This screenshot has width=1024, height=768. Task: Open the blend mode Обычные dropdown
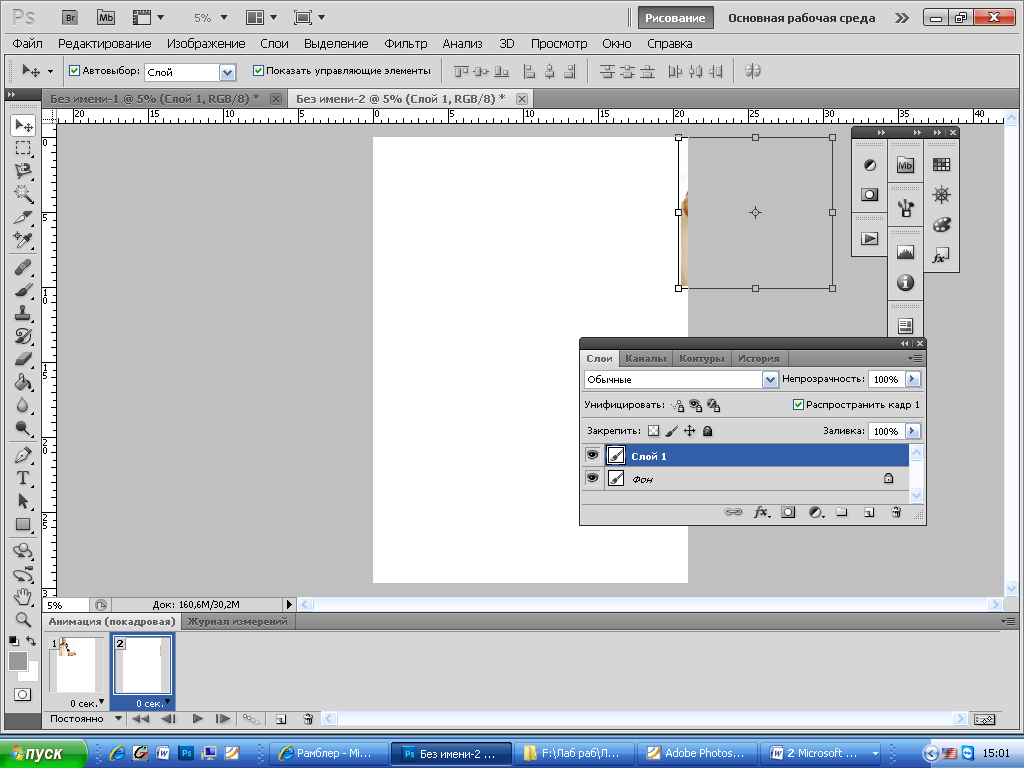[770, 379]
